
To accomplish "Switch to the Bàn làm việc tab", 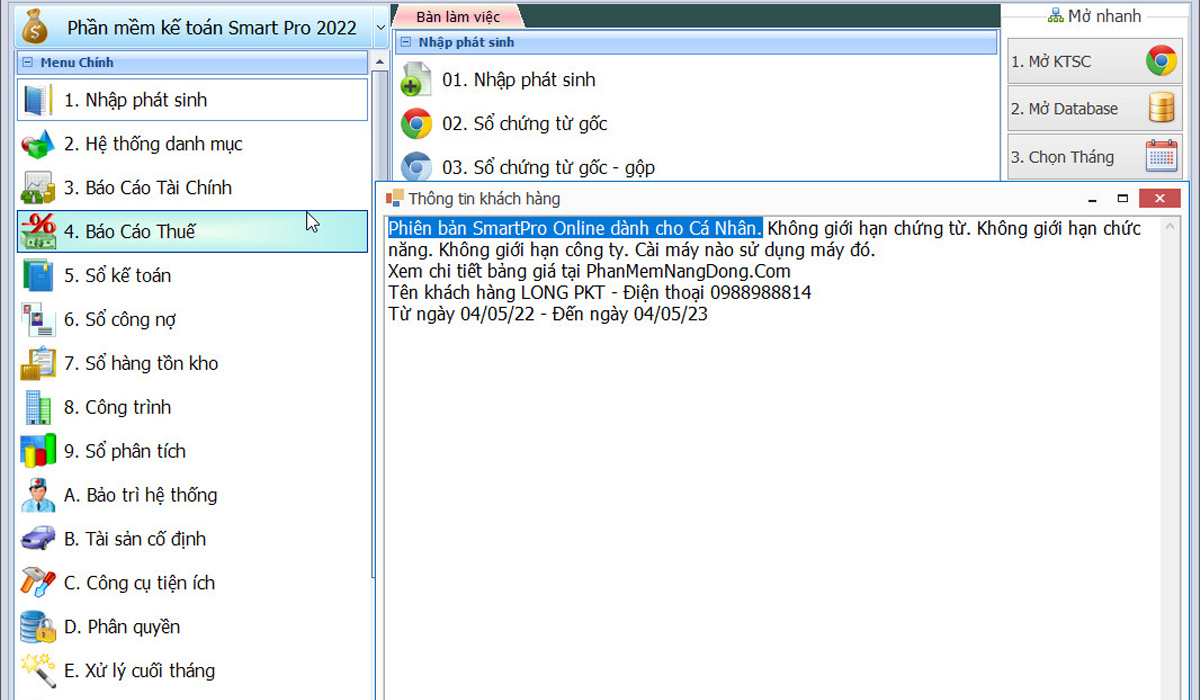I will click(x=457, y=17).
